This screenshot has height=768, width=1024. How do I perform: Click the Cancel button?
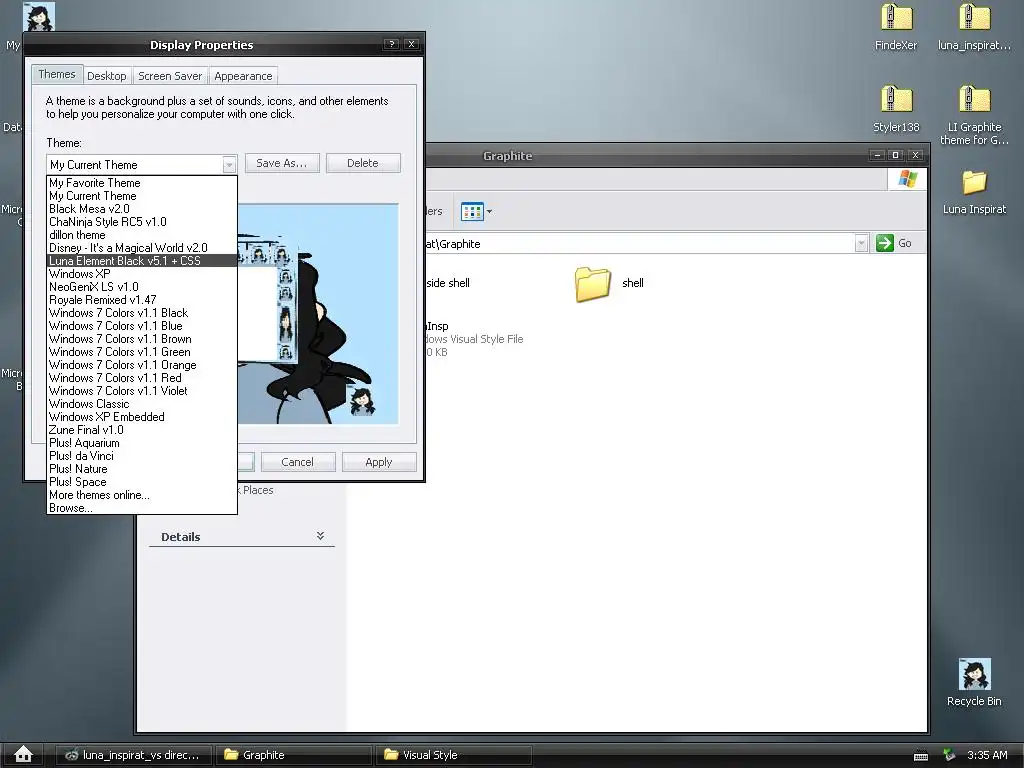pyautogui.click(x=297, y=462)
